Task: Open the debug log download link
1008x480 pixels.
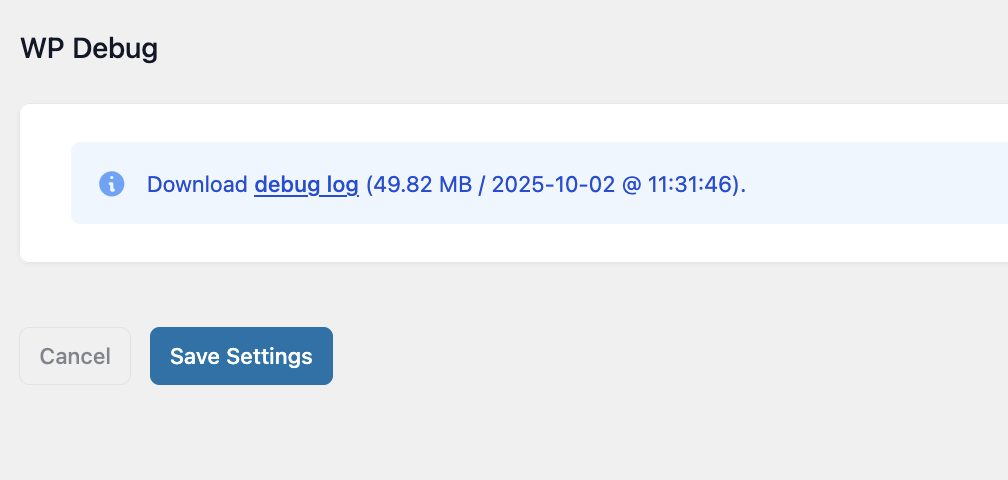Action: 306,185
